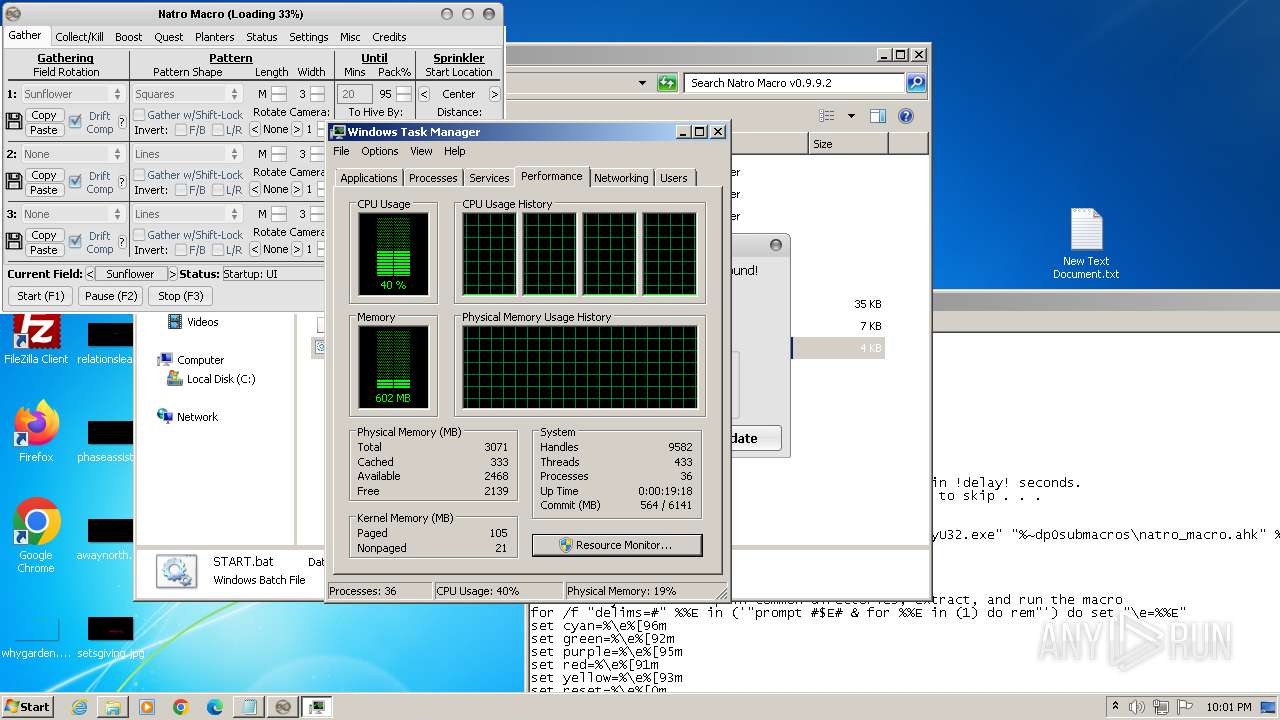Enable Gather w/Shift-Lock for field 3
Image resolution: width=1280 pixels, height=720 pixels.
[139, 235]
